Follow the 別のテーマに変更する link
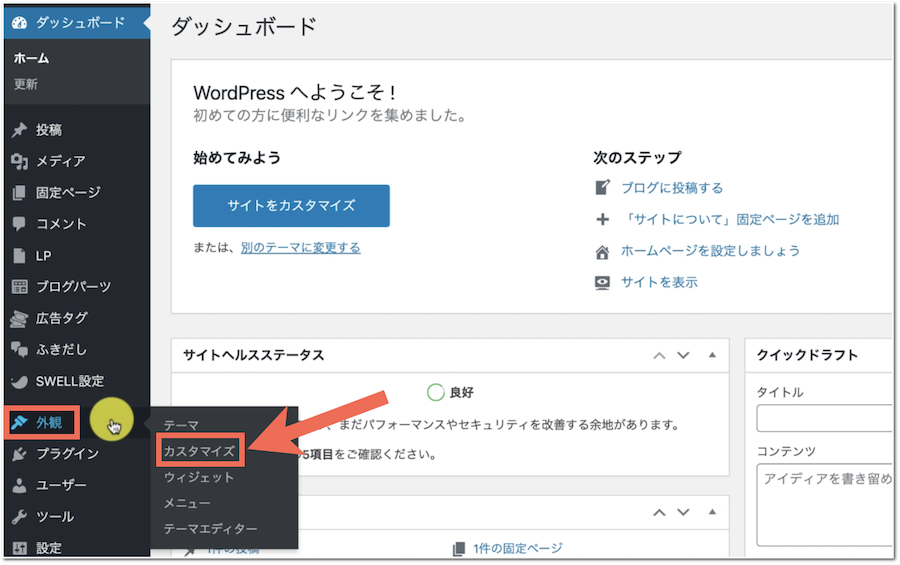The image size is (900, 565). [300, 247]
